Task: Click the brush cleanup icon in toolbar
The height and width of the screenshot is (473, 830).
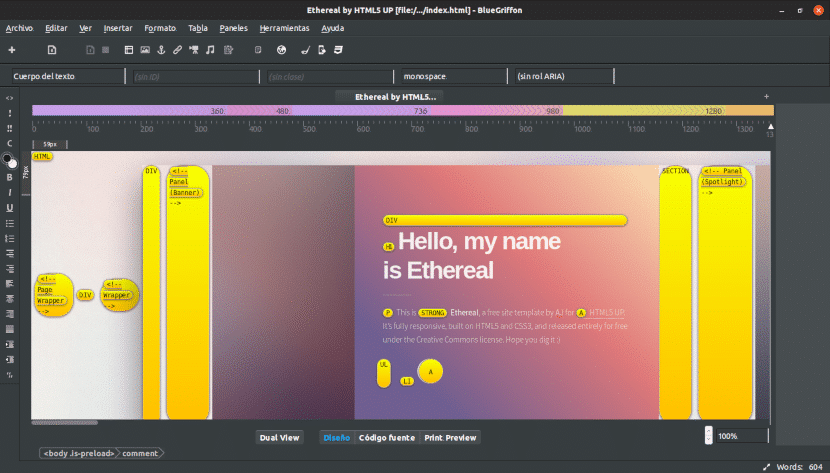Action: click(305, 50)
